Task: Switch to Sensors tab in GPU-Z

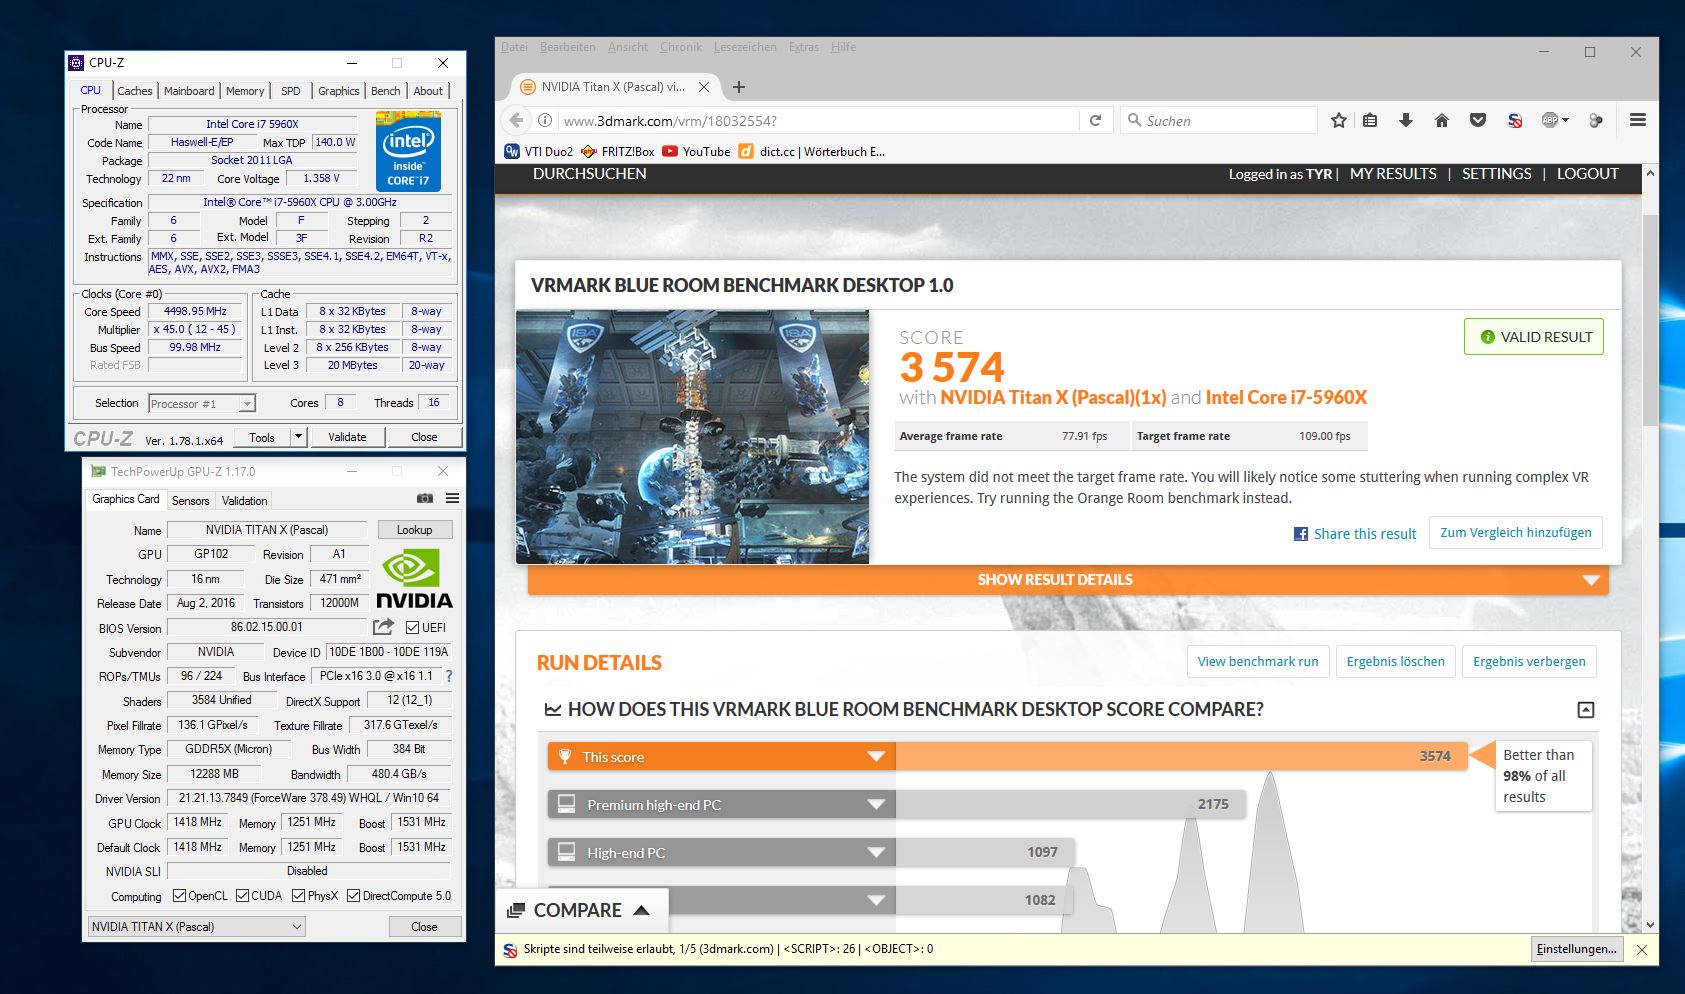Action: click(x=190, y=501)
